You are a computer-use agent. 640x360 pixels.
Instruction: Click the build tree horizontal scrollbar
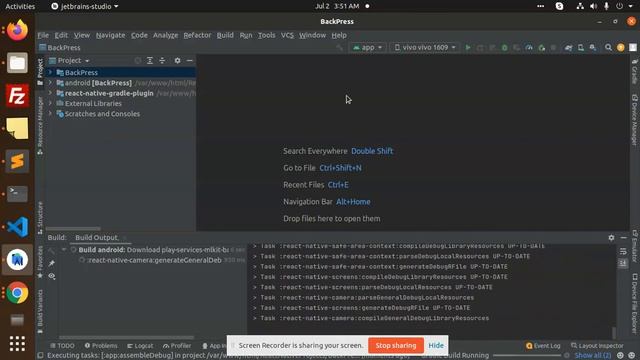pos(127,338)
